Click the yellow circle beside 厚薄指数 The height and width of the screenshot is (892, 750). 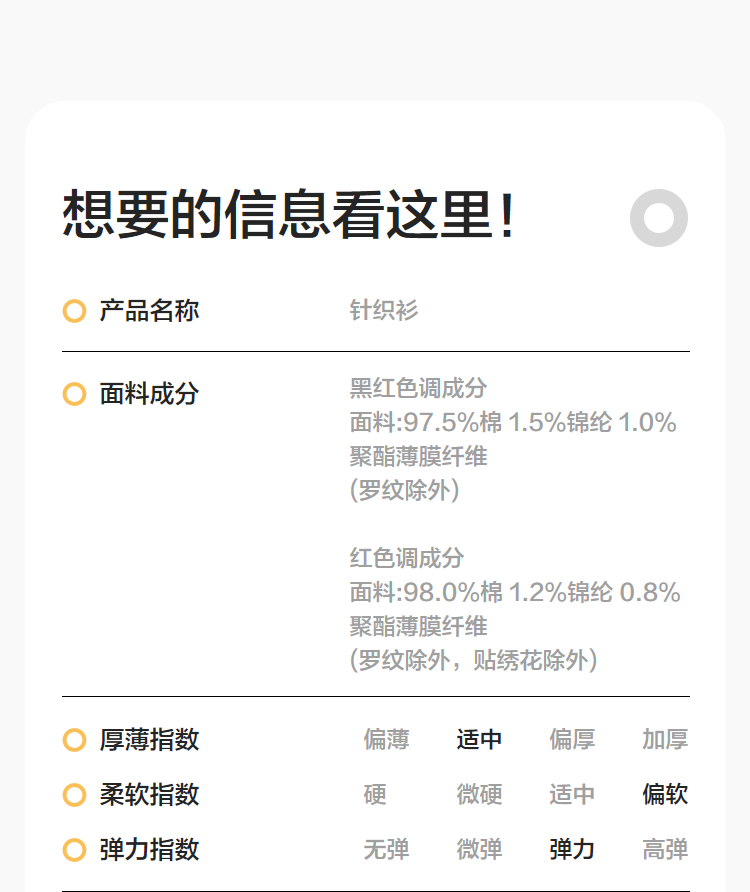pyautogui.click(x=74, y=740)
